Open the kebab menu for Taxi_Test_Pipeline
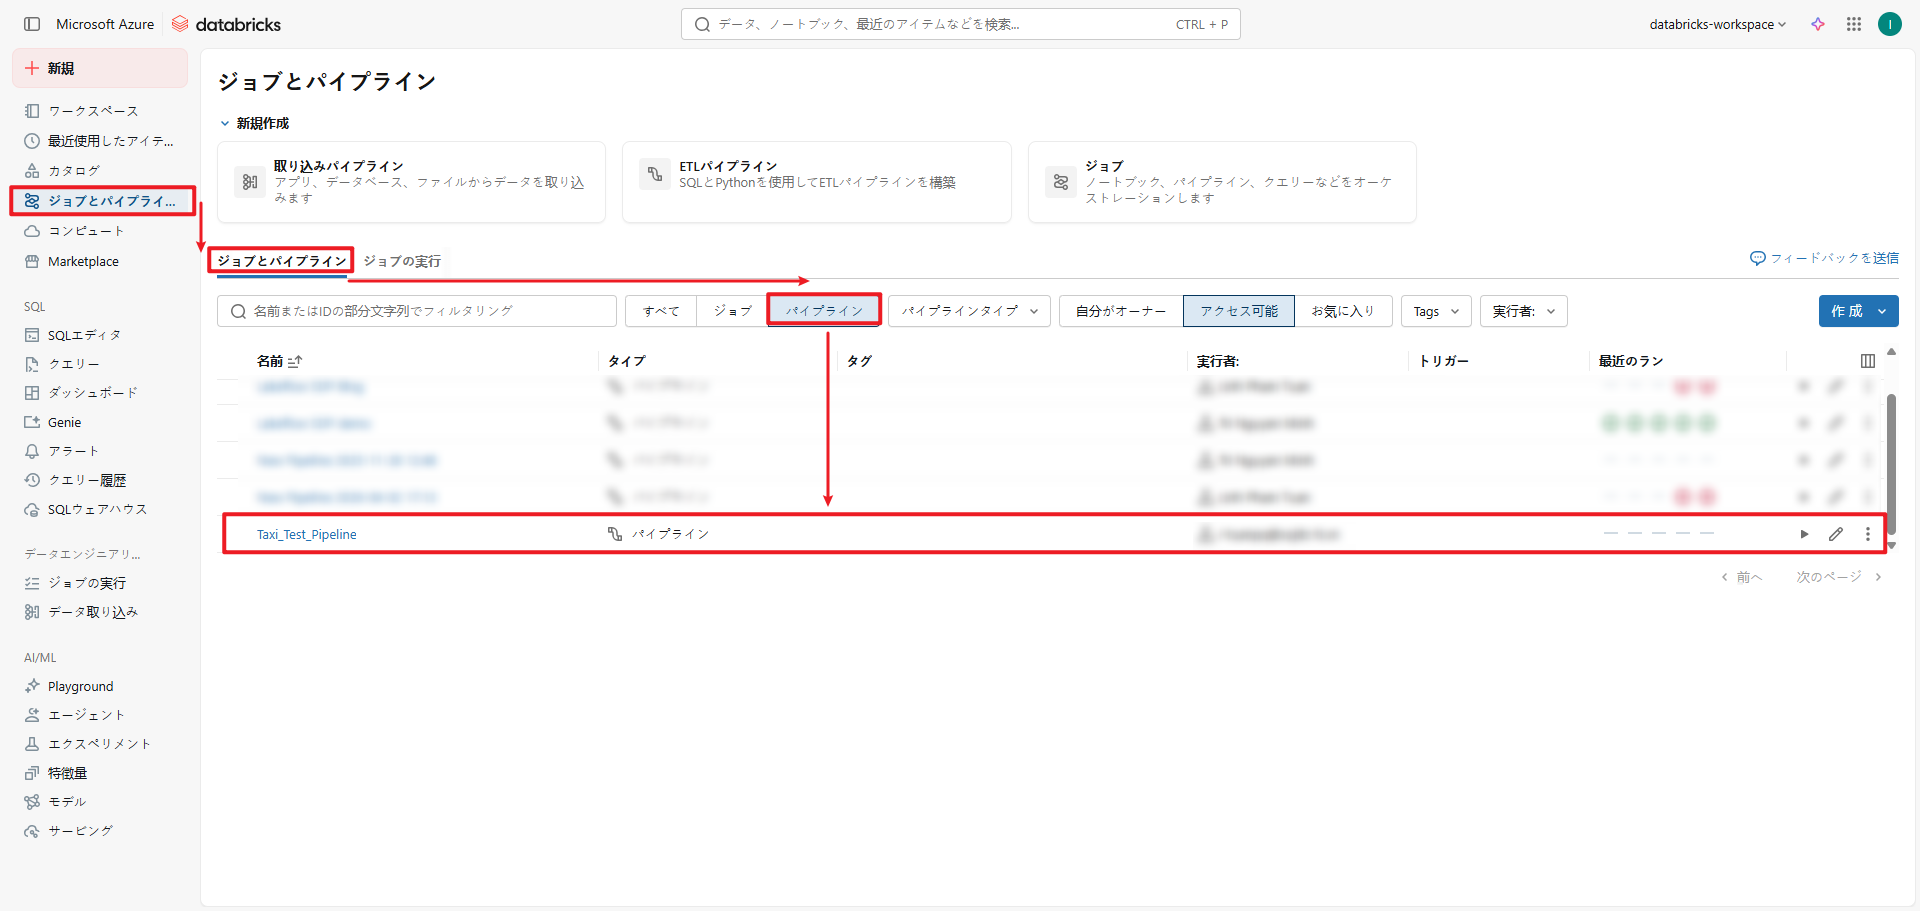 pyautogui.click(x=1867, y=534)
